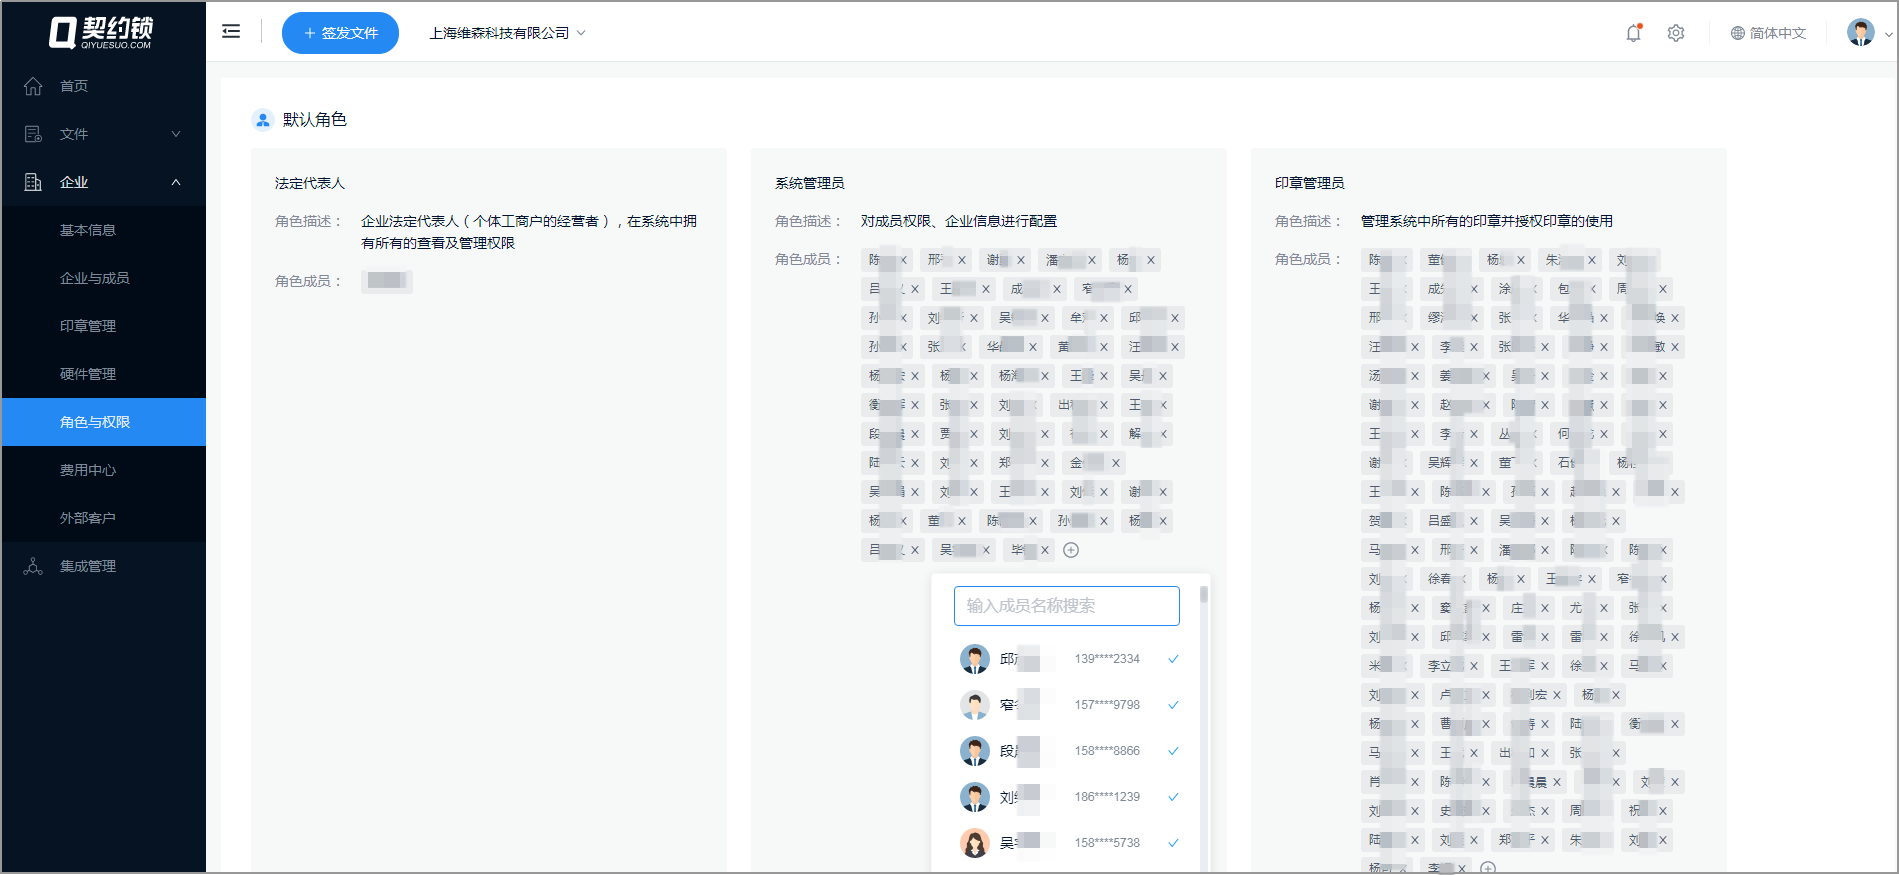The image size is (1899, 875).
Task: Click the female avatar of member 158****5738
Action: coord(975,843)
